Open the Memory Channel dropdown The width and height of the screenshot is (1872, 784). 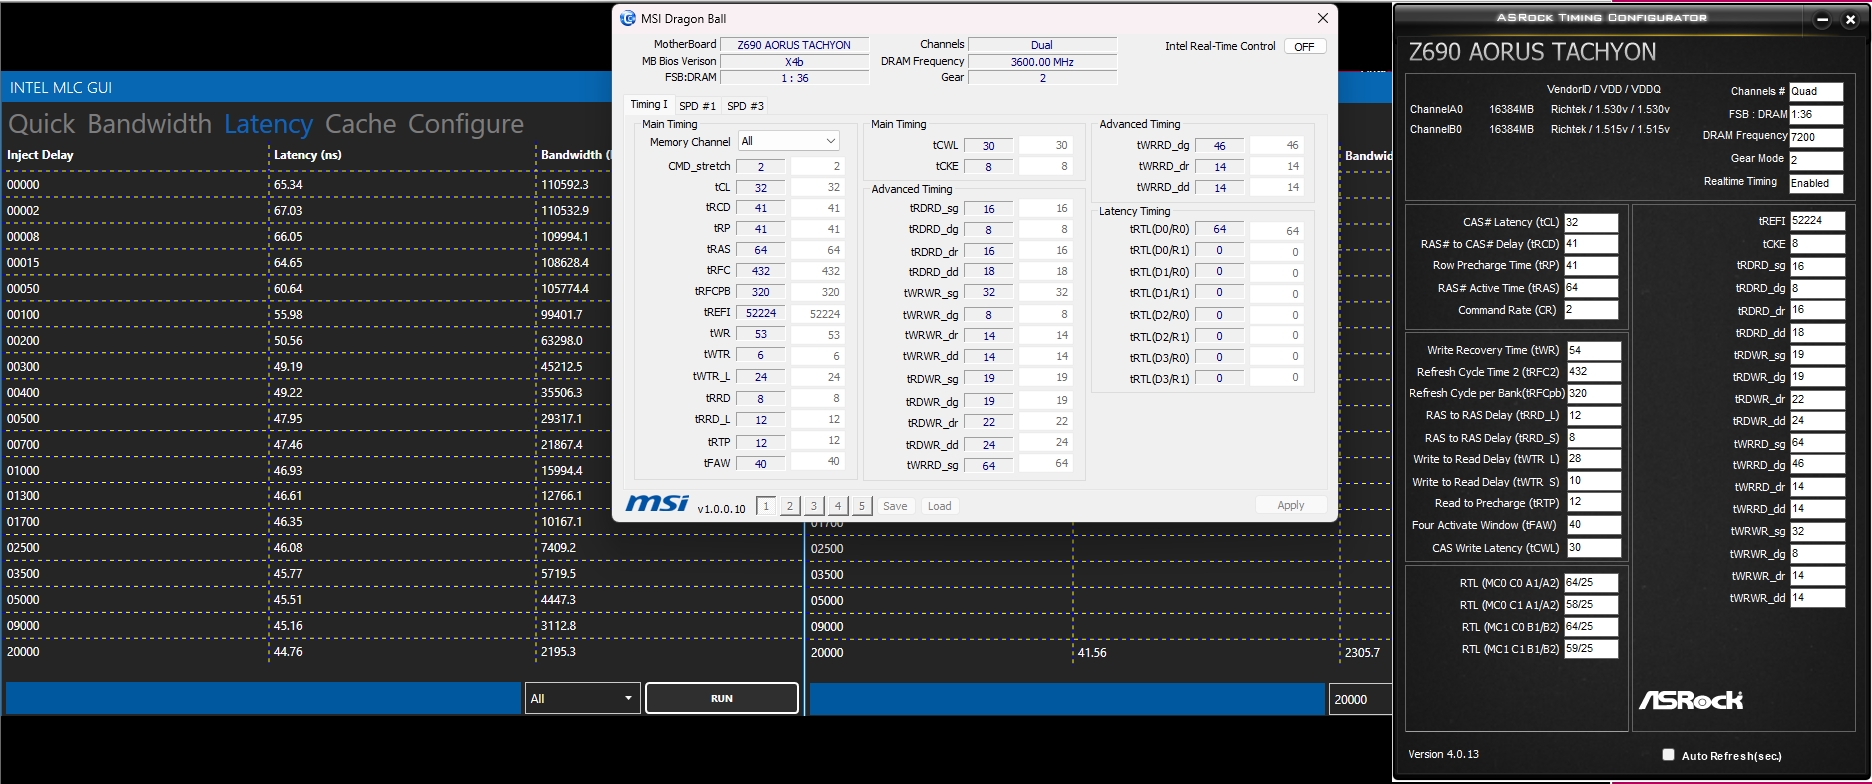tap(789, 141)
